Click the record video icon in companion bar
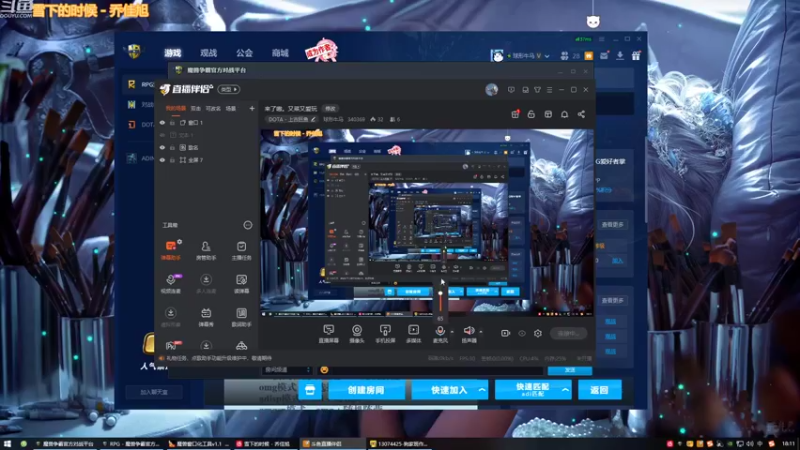This screenshot has height=450, width=800. [x=505, y=333]
